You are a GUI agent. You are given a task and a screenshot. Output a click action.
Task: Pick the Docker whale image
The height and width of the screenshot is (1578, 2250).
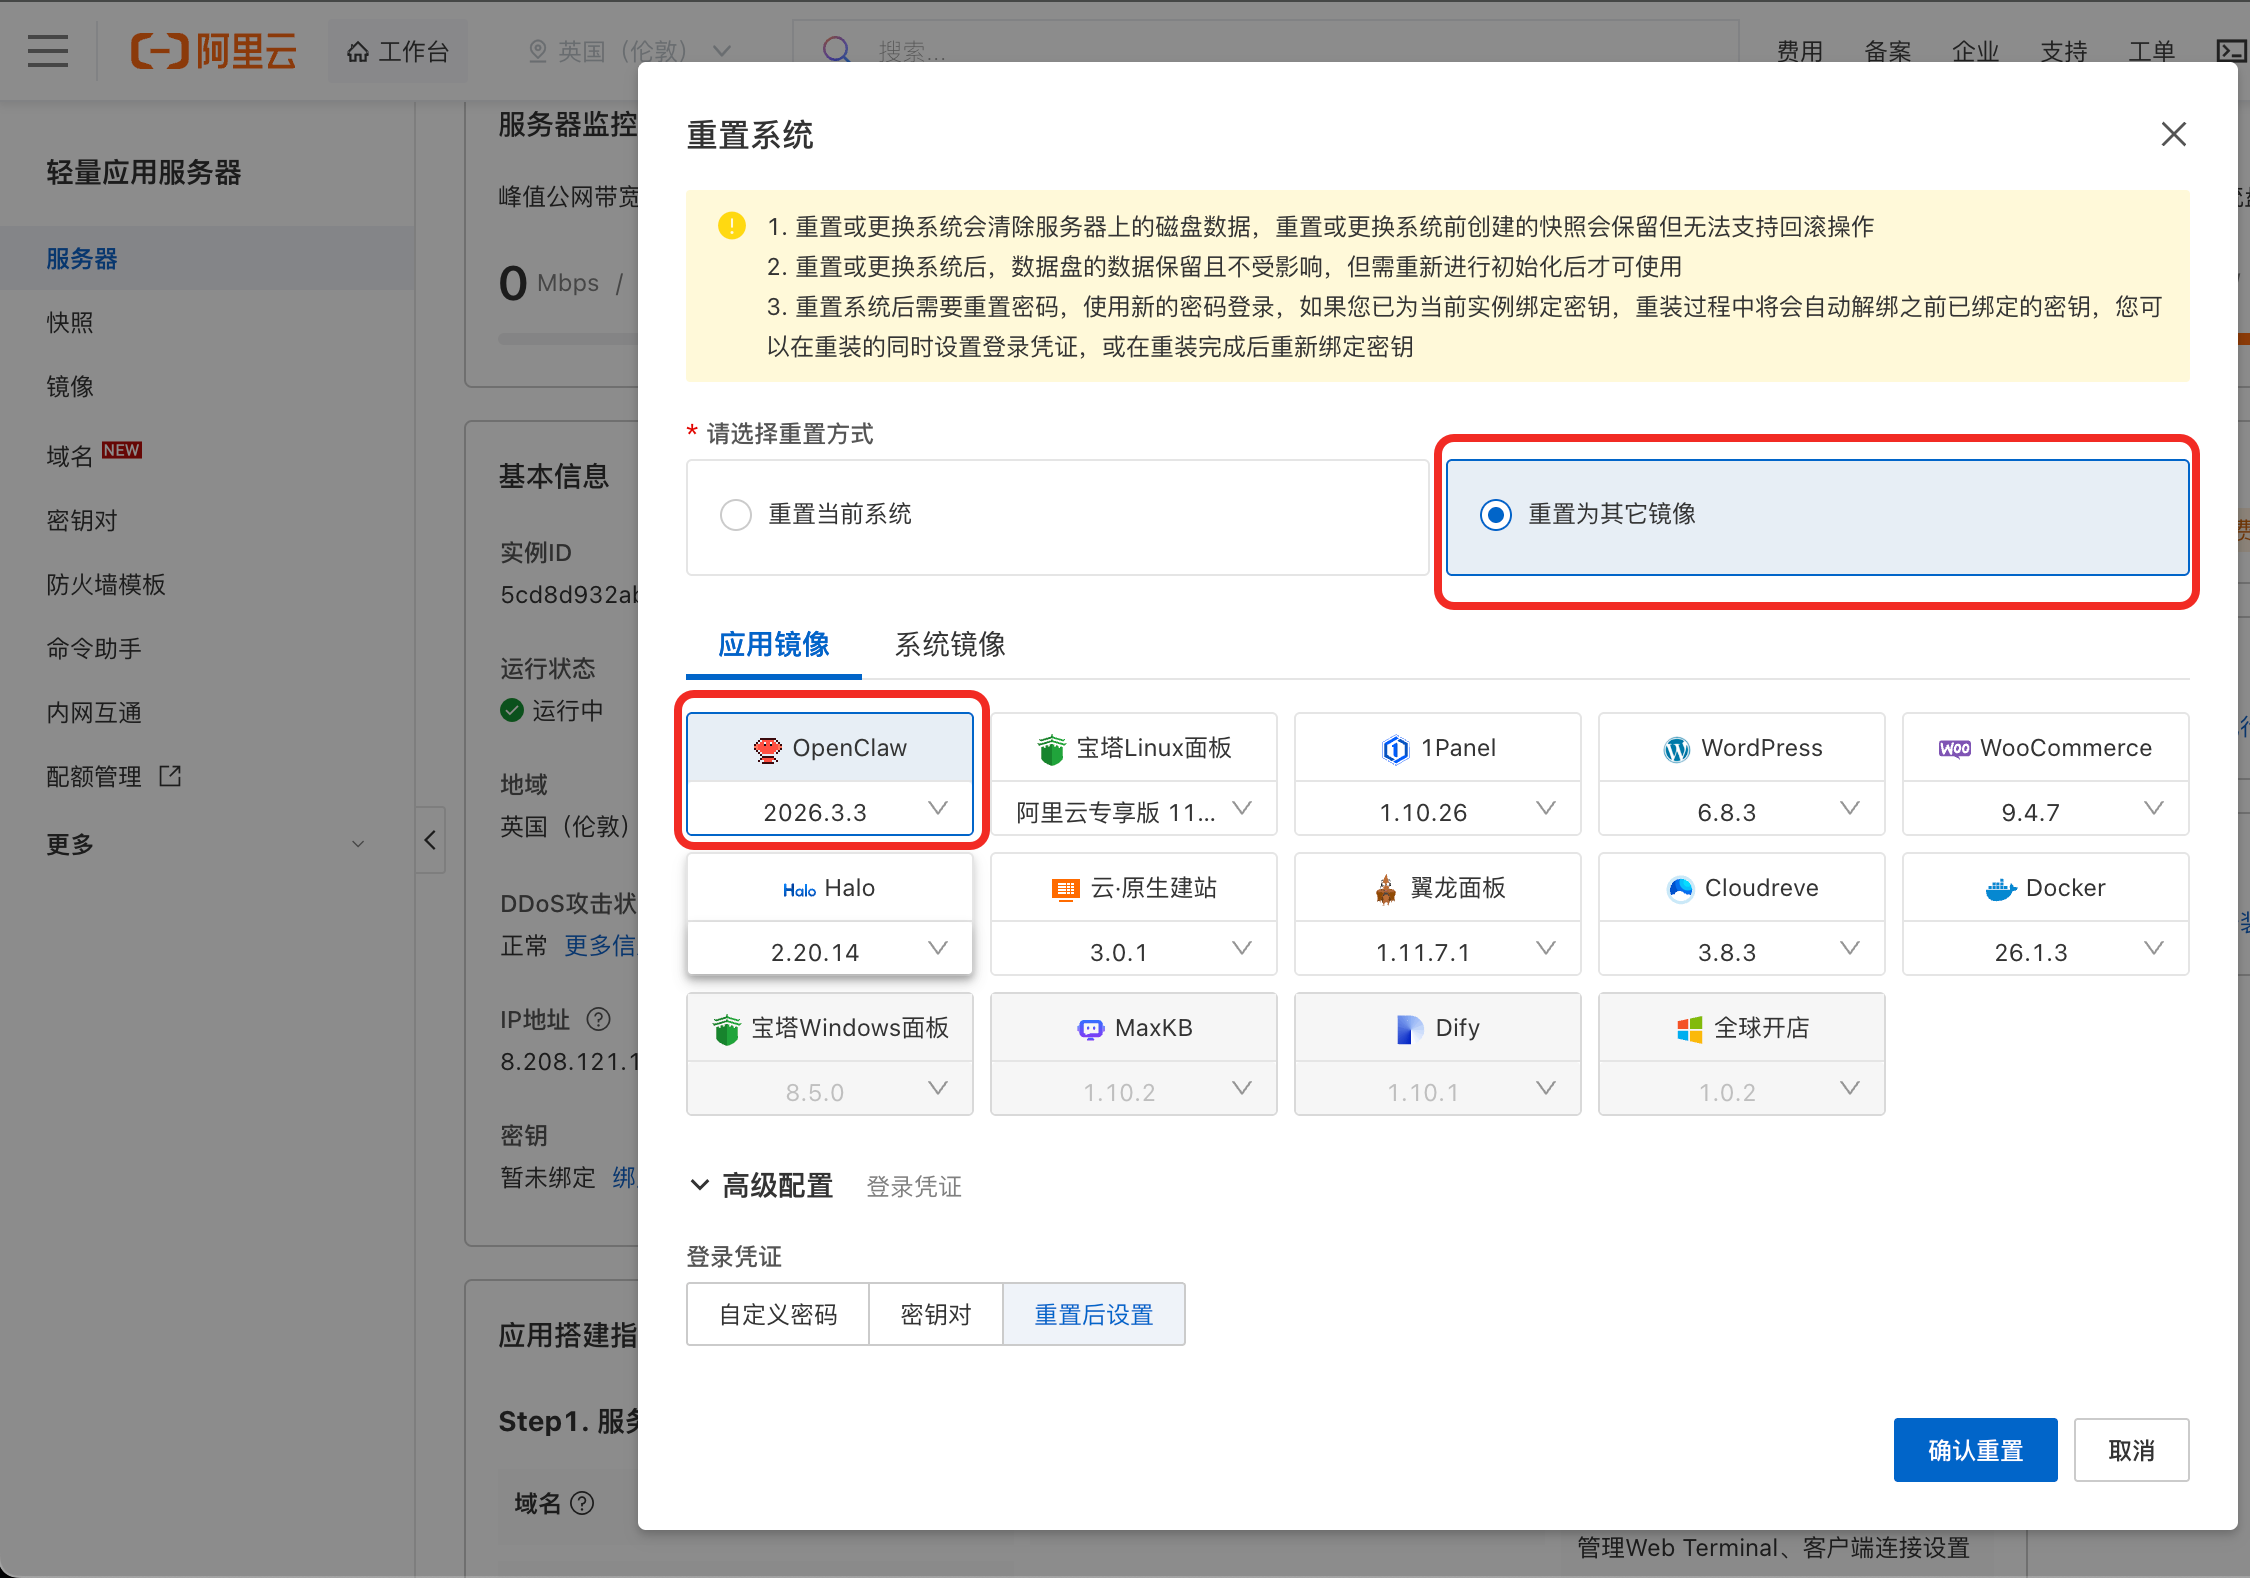(2000, 889)
